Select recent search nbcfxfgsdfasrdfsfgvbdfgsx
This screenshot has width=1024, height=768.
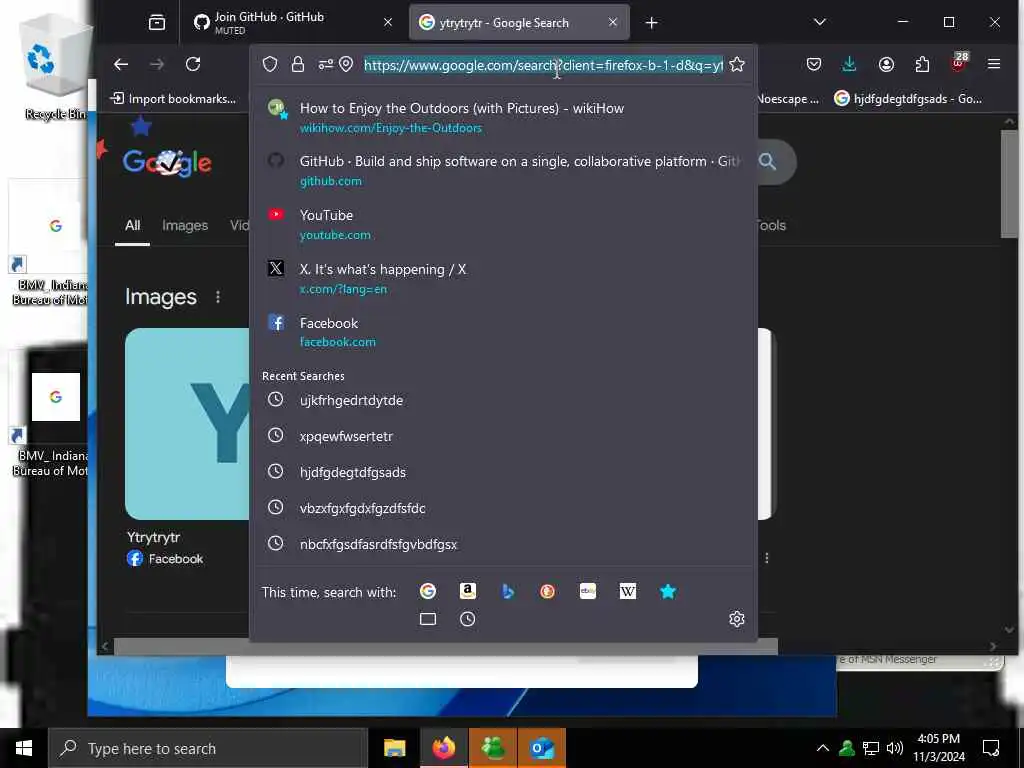pos(504,543)
